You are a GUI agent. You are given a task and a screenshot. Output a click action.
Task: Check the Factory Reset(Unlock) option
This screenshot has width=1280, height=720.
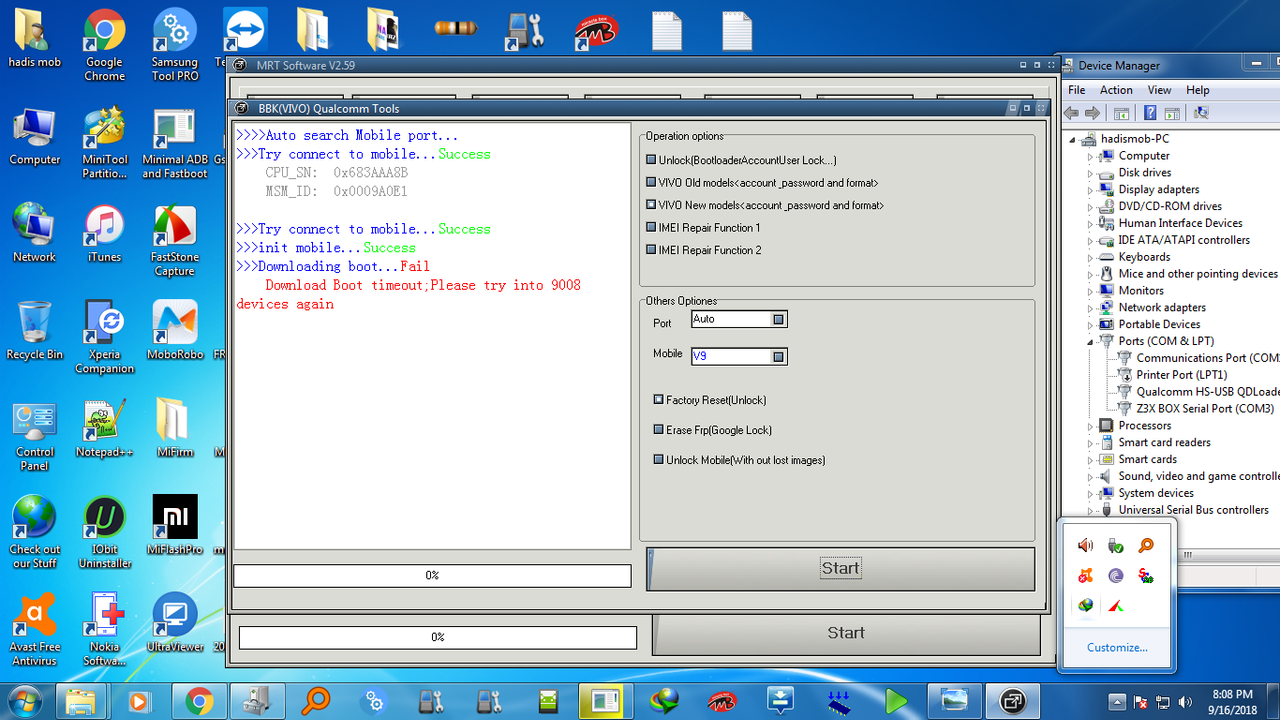659,400
